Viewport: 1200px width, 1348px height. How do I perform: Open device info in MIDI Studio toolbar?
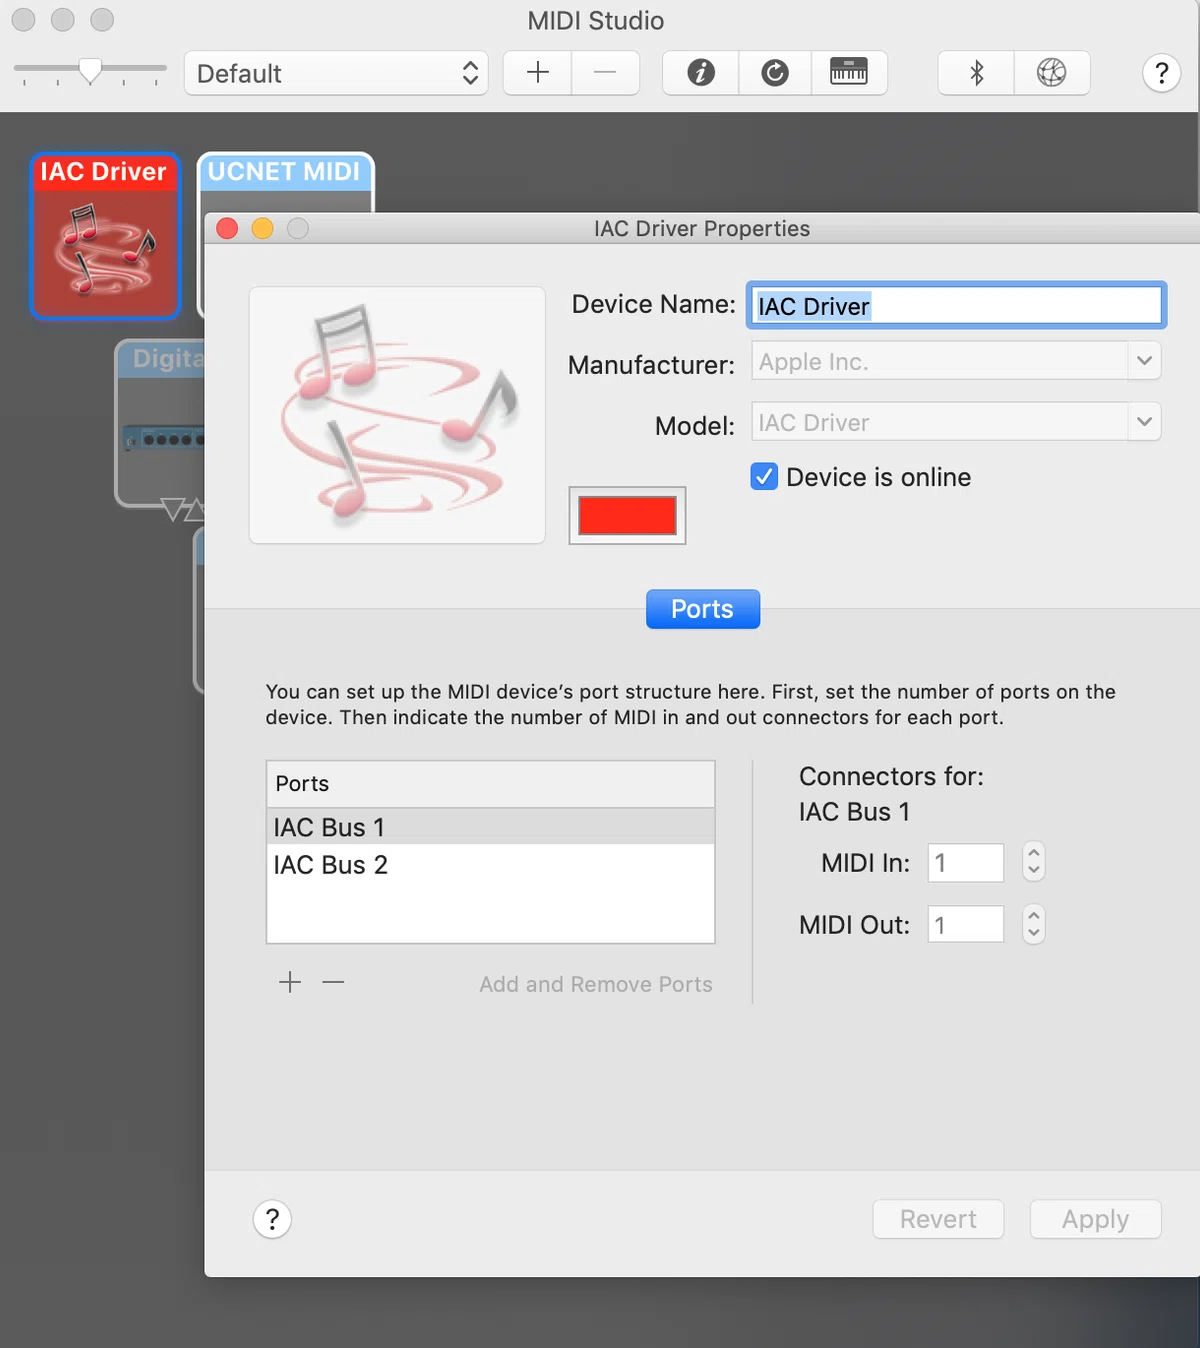point(701,73)
